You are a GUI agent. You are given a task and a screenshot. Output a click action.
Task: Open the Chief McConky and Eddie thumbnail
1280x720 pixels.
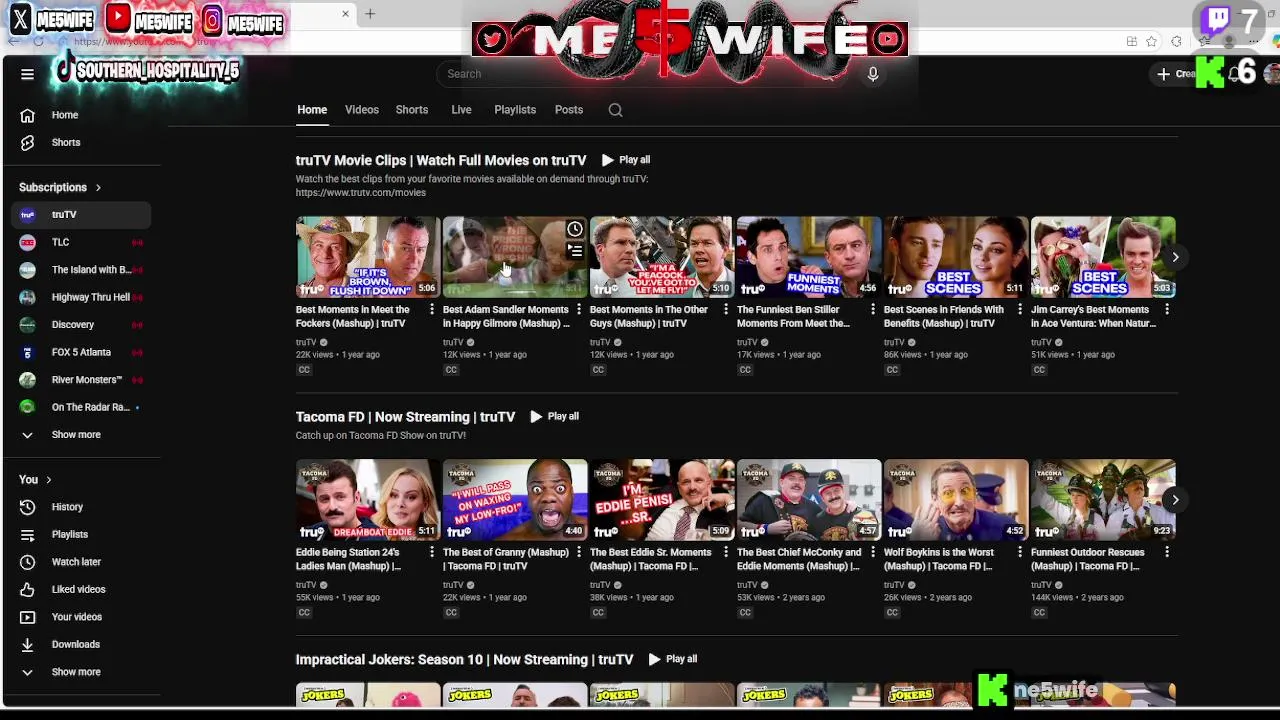(x=809, y=500)
